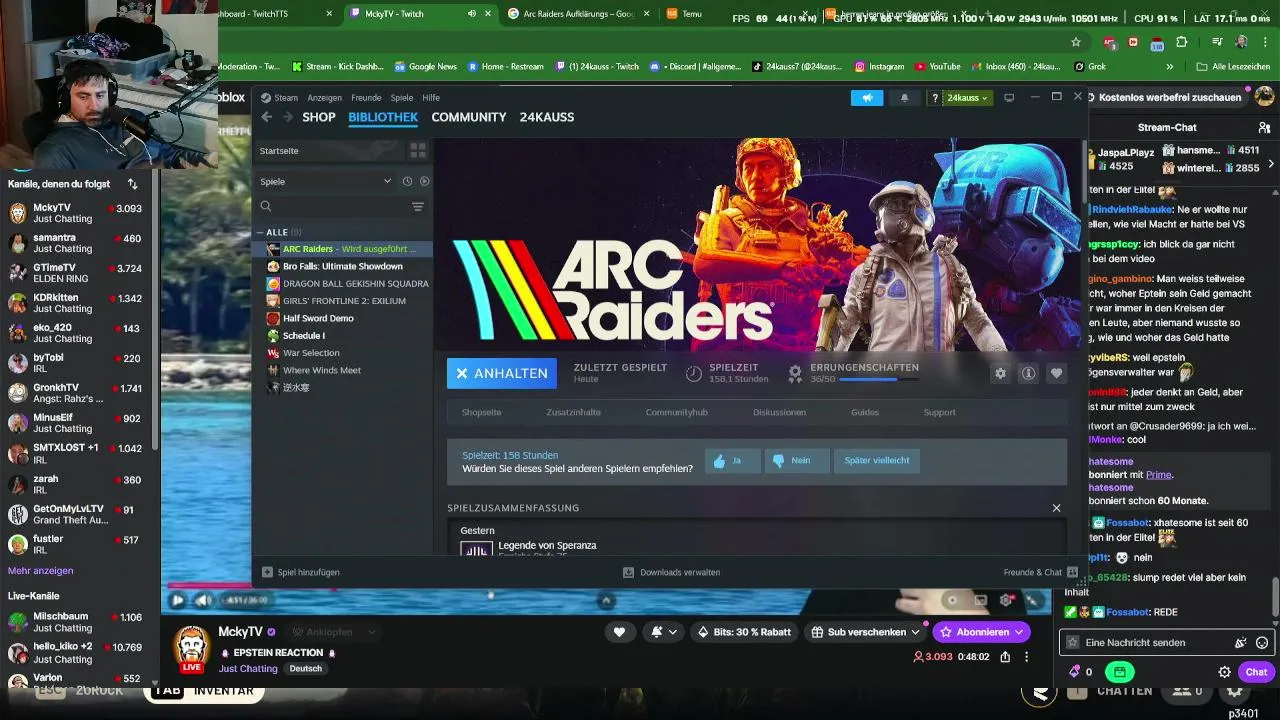This screenshot has height=720, width=1280.
Task: Open Twitch chat community people icon
Action: [1264, 127]
